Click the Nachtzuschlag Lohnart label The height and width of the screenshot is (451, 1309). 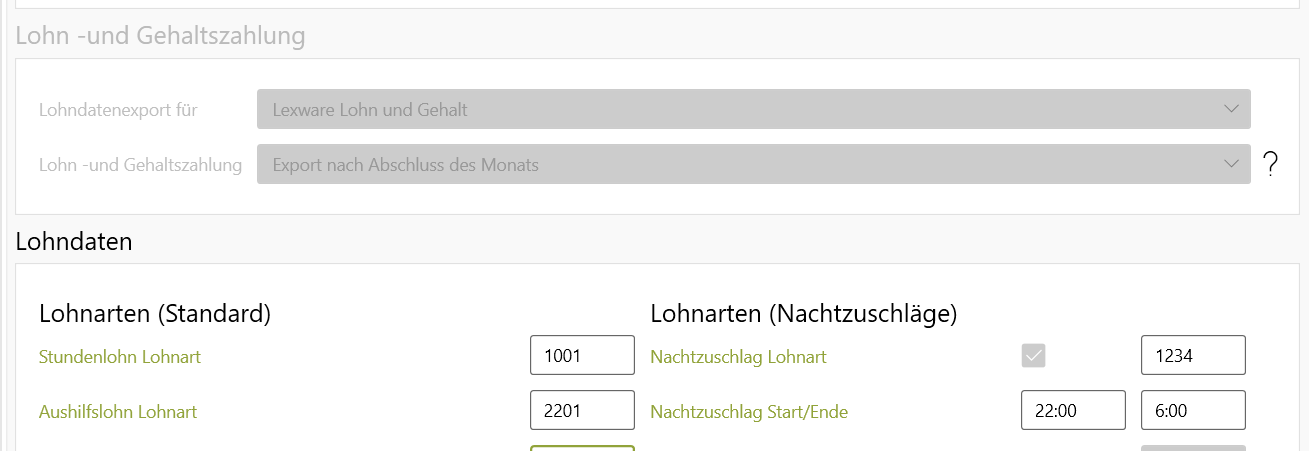tap(738, 357)
